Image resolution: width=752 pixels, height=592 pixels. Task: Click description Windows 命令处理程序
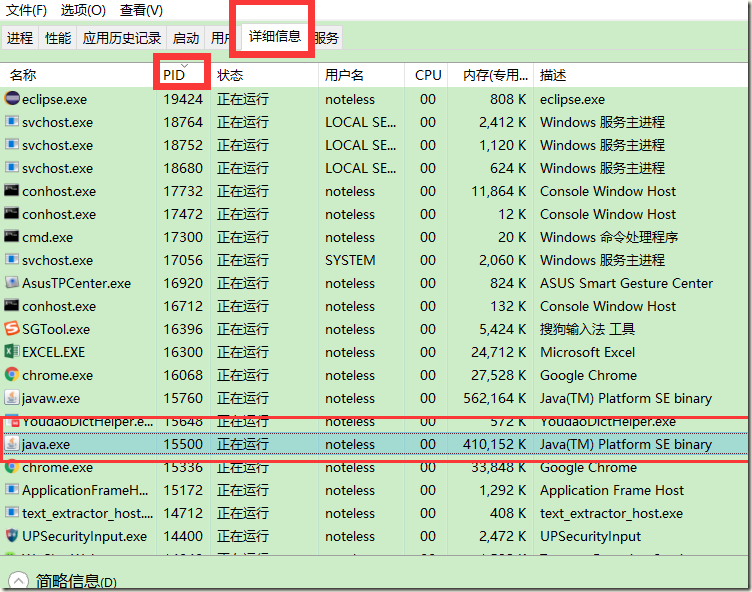609,237
